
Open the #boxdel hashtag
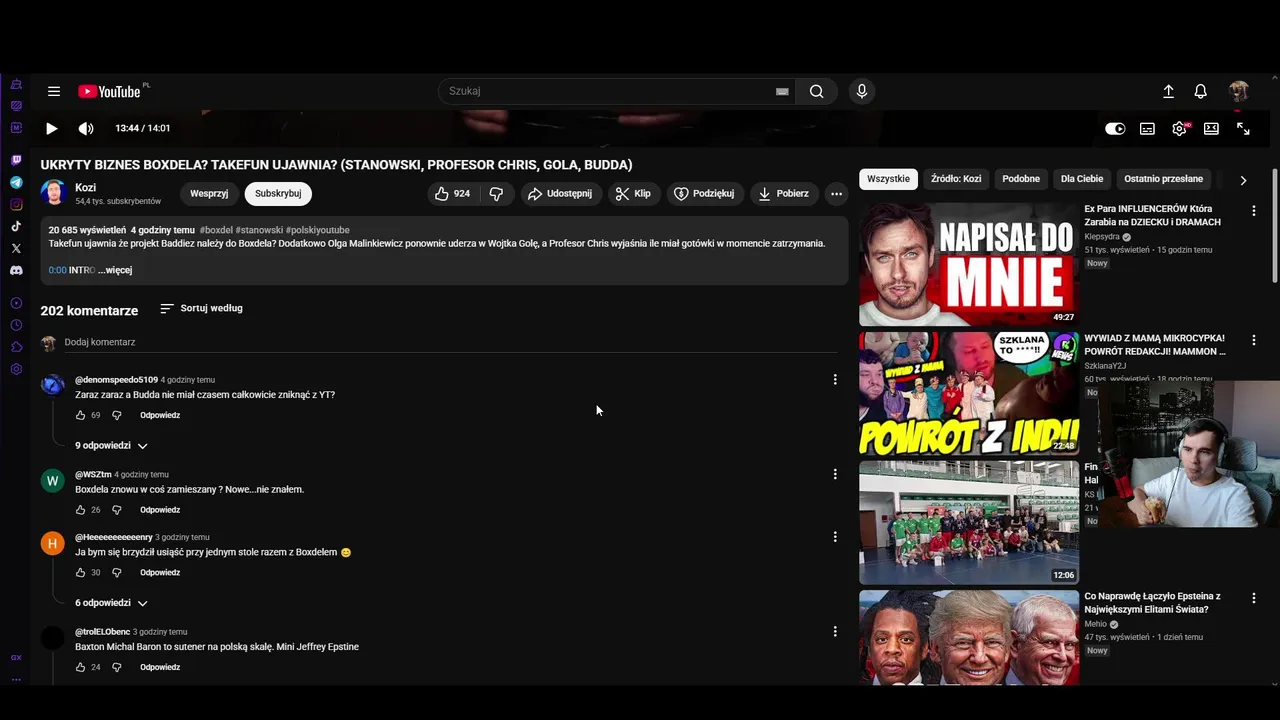coord(216,230)
